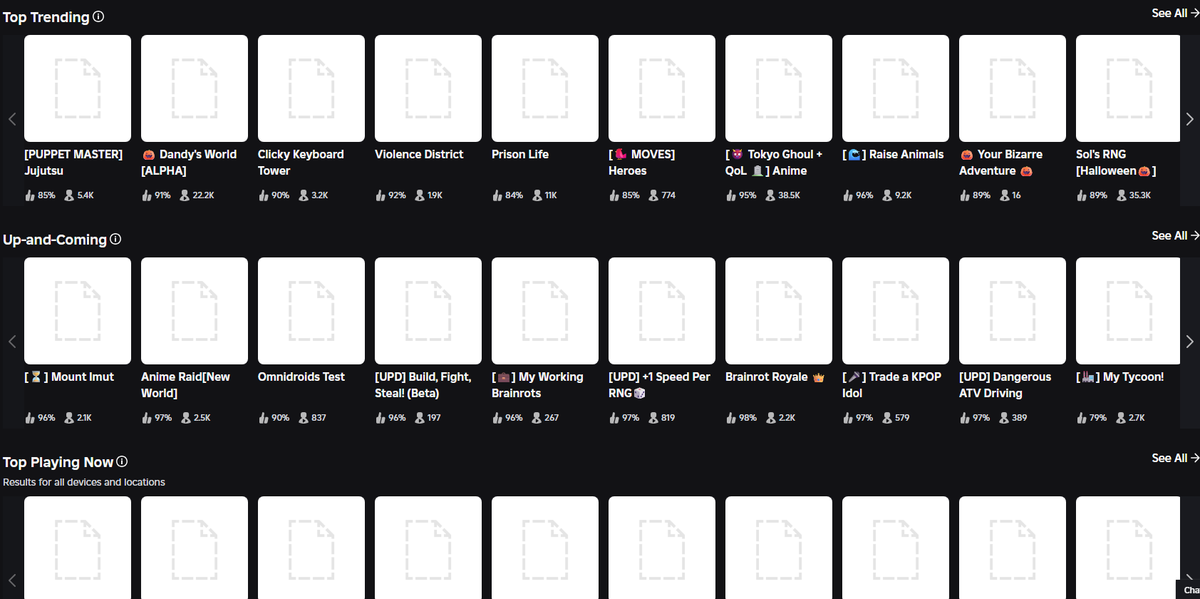The height and width of the screenshot is (599, 1200).
Task: Go to previous Top Playing Now games
Action: (12, 580)
